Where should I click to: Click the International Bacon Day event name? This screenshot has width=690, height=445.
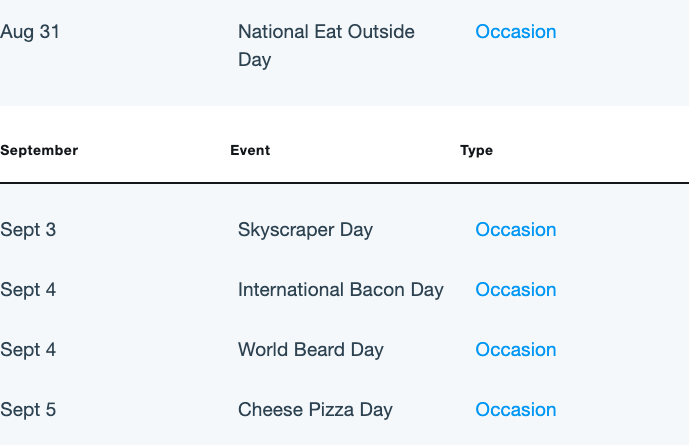(341, 290)
